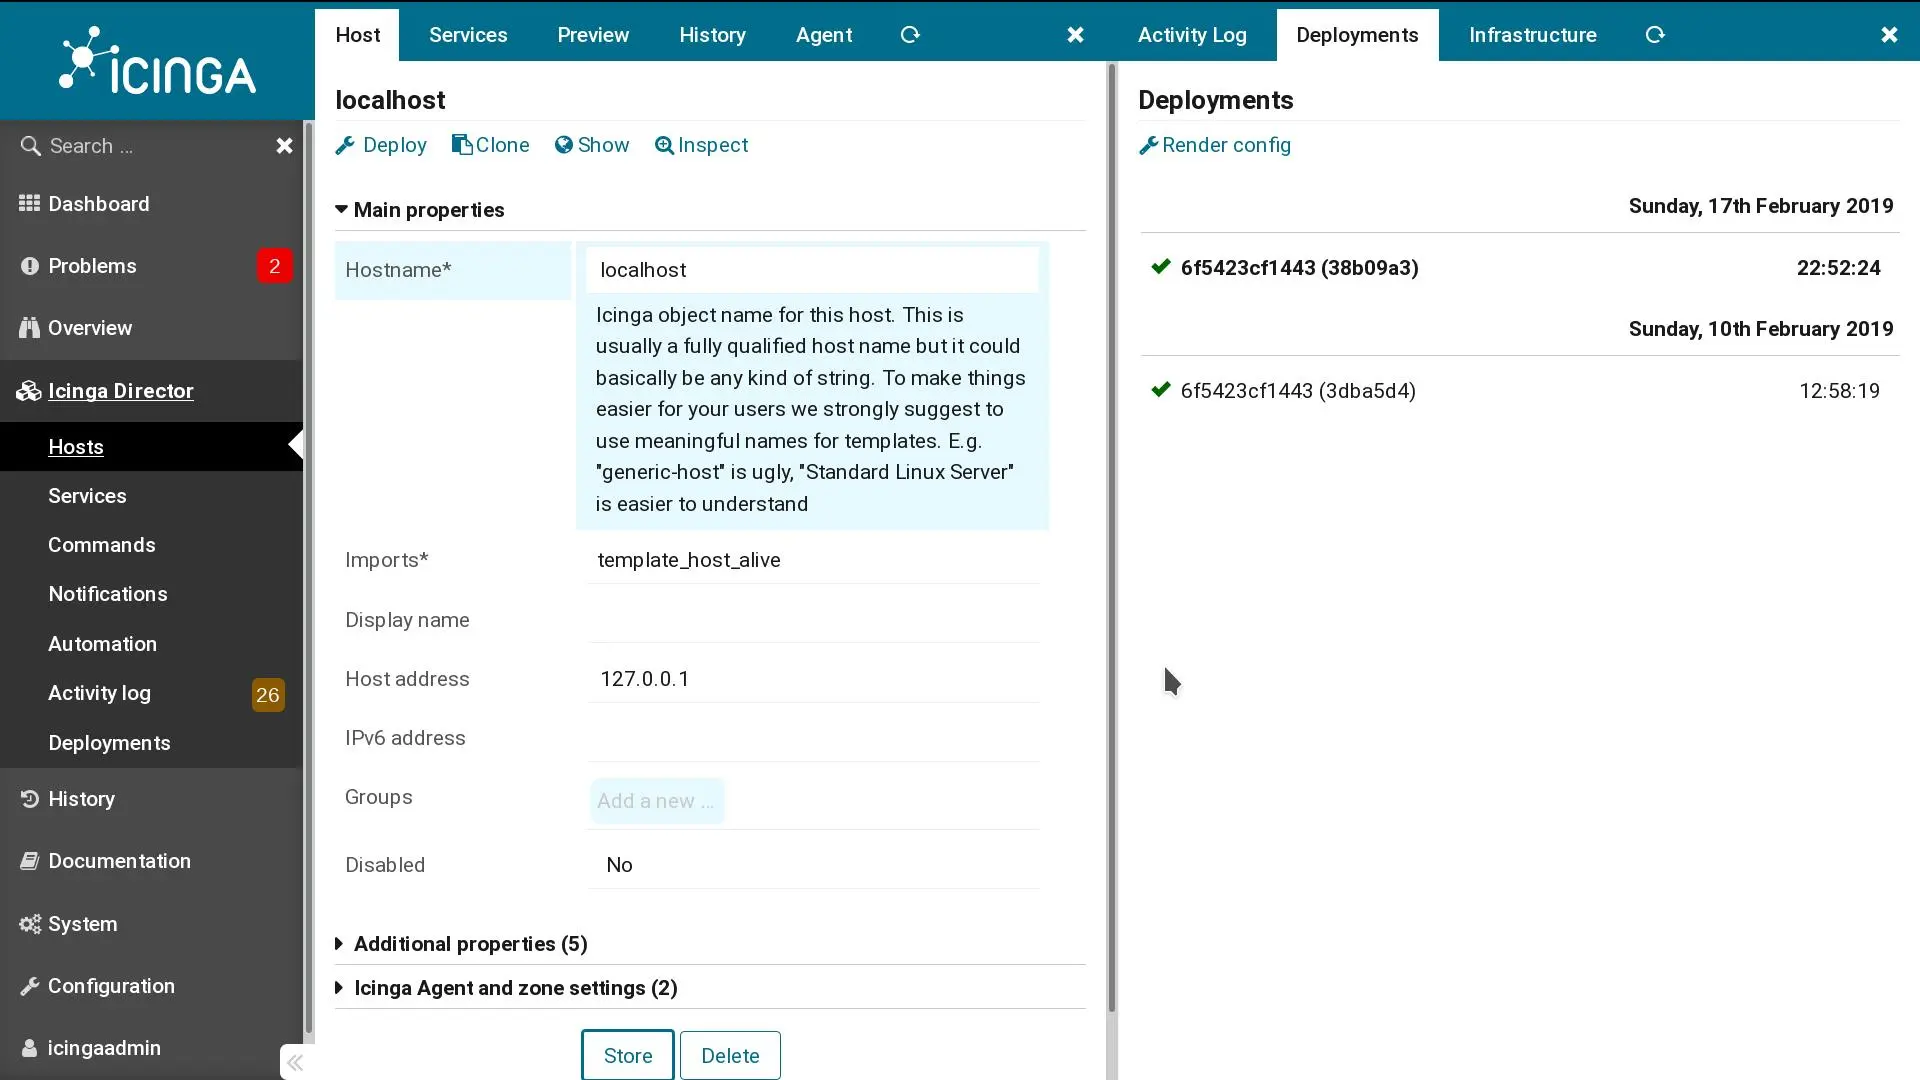Click the host panel vertical scrollbar

click(1112, 540)
